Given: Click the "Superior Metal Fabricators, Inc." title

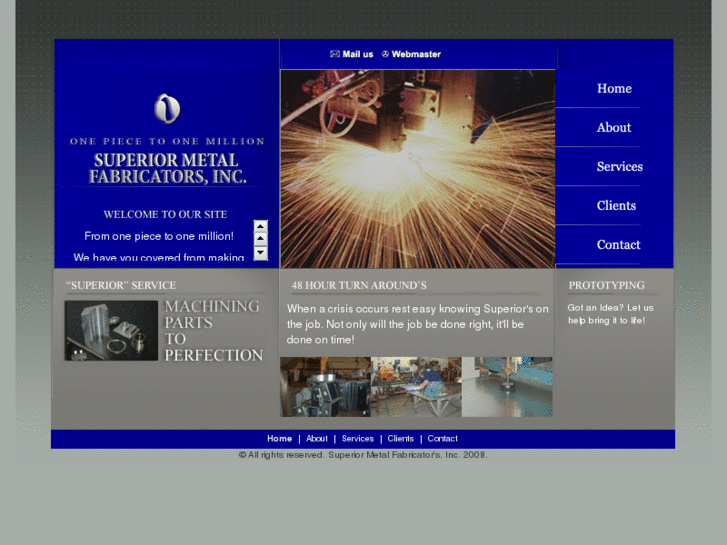Looking at the screenshot, I should pyautogui.click(x=167, y=168).
